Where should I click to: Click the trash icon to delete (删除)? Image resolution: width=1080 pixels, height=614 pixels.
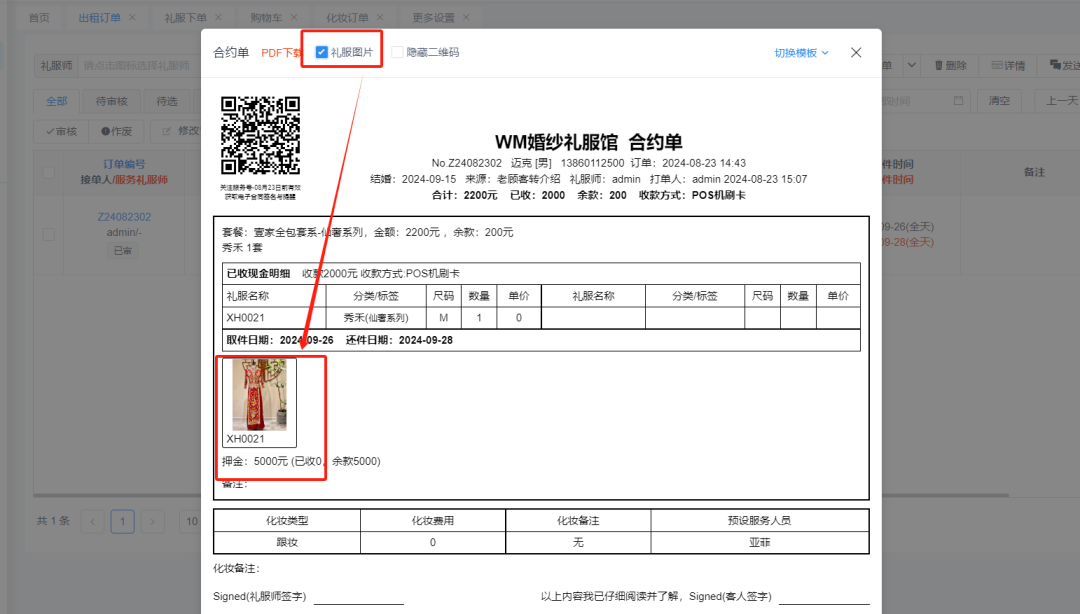pyautogui.click(x=939, y=65)
